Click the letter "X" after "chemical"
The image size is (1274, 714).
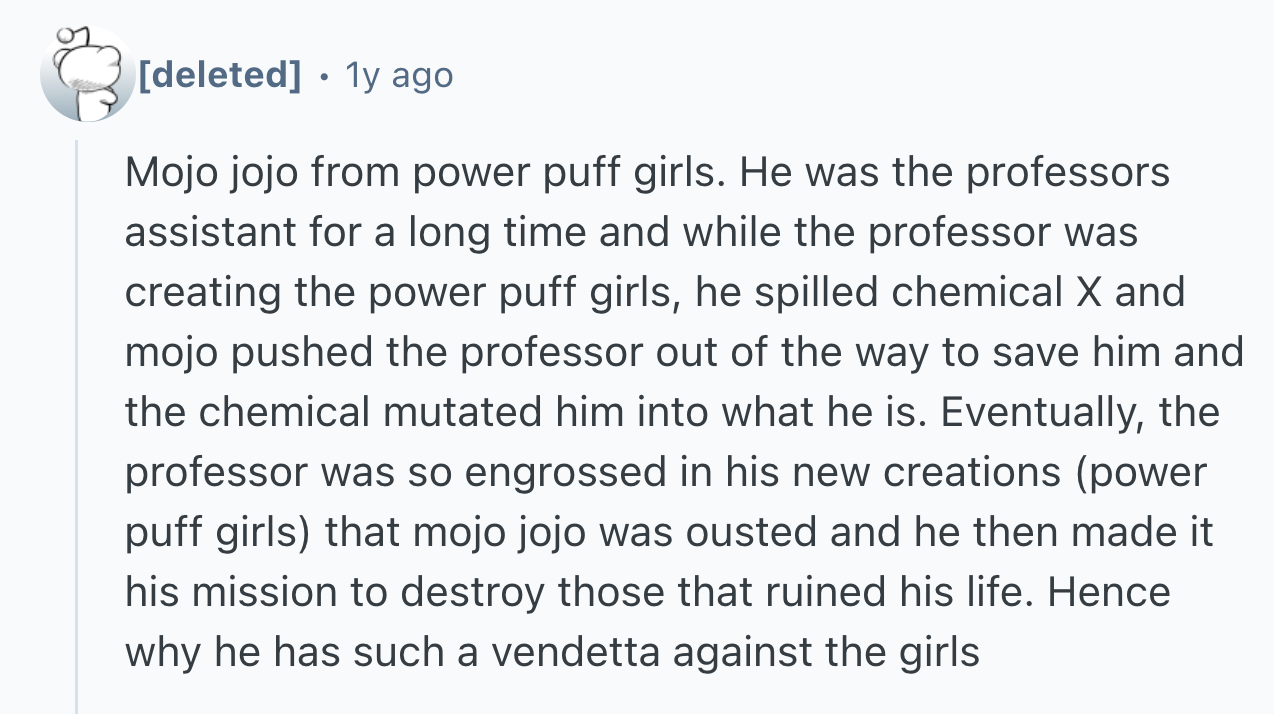pos(1086,292)
